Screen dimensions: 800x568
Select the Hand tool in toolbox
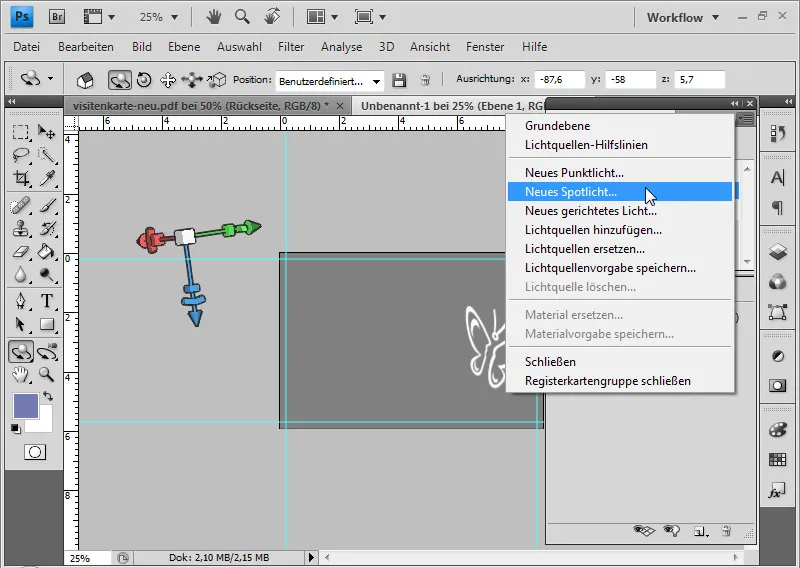point(20,375)
